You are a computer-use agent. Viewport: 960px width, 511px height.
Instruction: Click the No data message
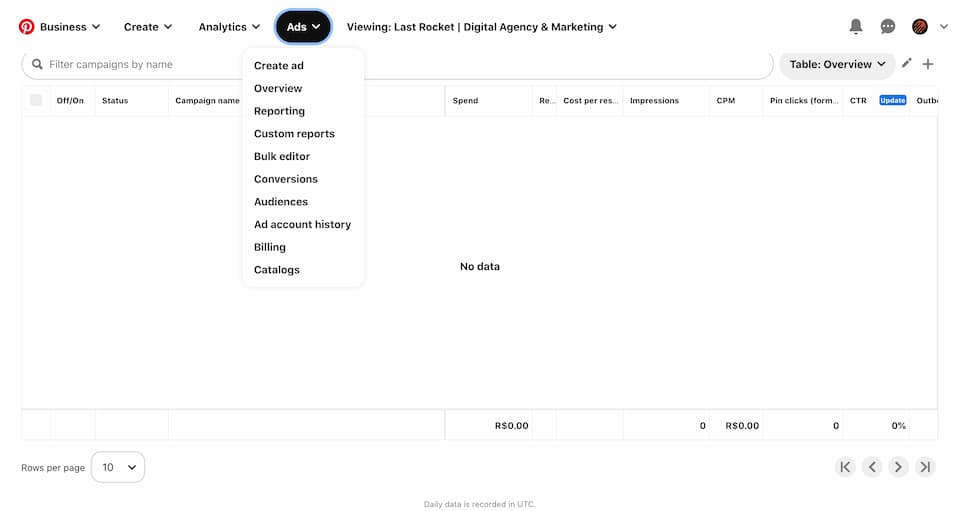[480, 266]
